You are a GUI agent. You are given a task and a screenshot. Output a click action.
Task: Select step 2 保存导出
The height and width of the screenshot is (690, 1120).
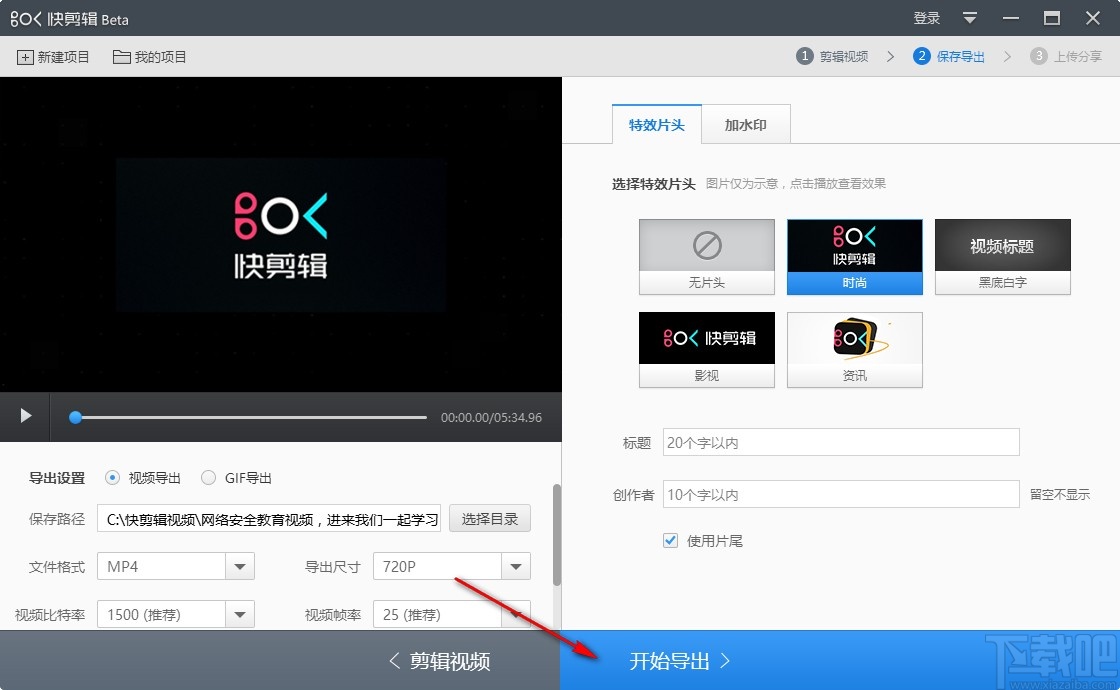click(x=949, y=56)
